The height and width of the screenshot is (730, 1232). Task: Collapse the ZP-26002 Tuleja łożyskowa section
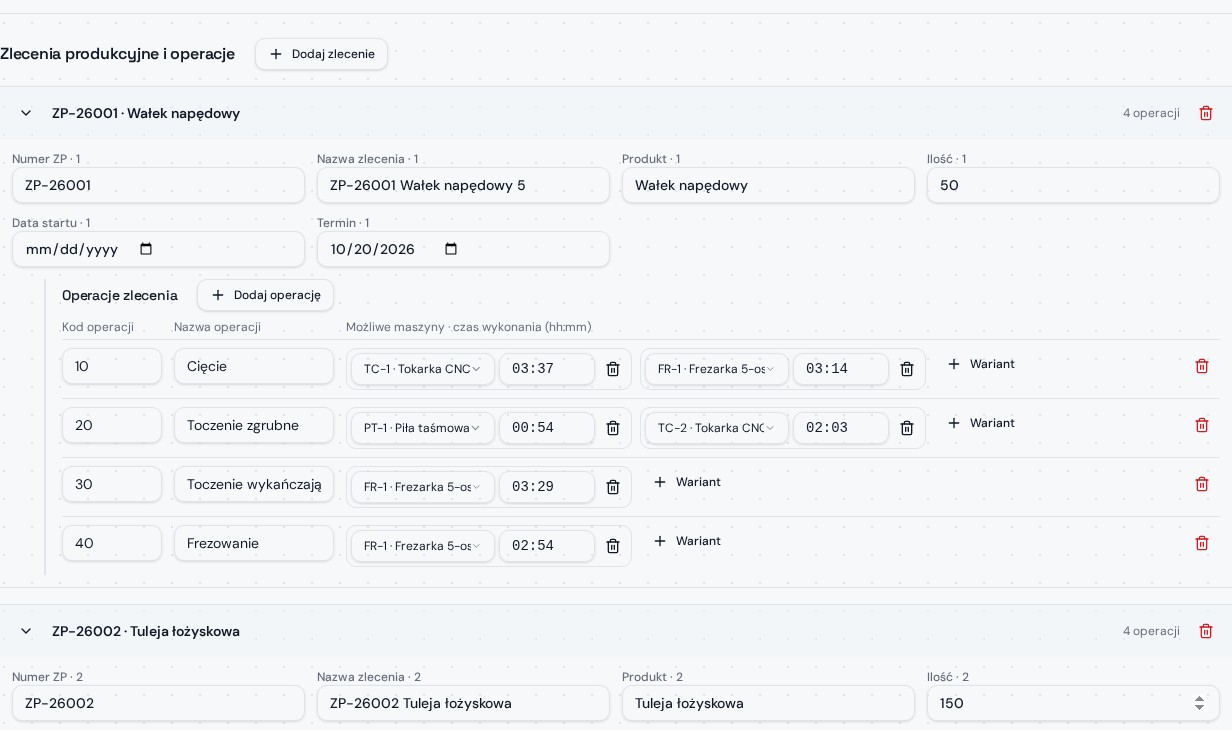(x=26, y=631)
